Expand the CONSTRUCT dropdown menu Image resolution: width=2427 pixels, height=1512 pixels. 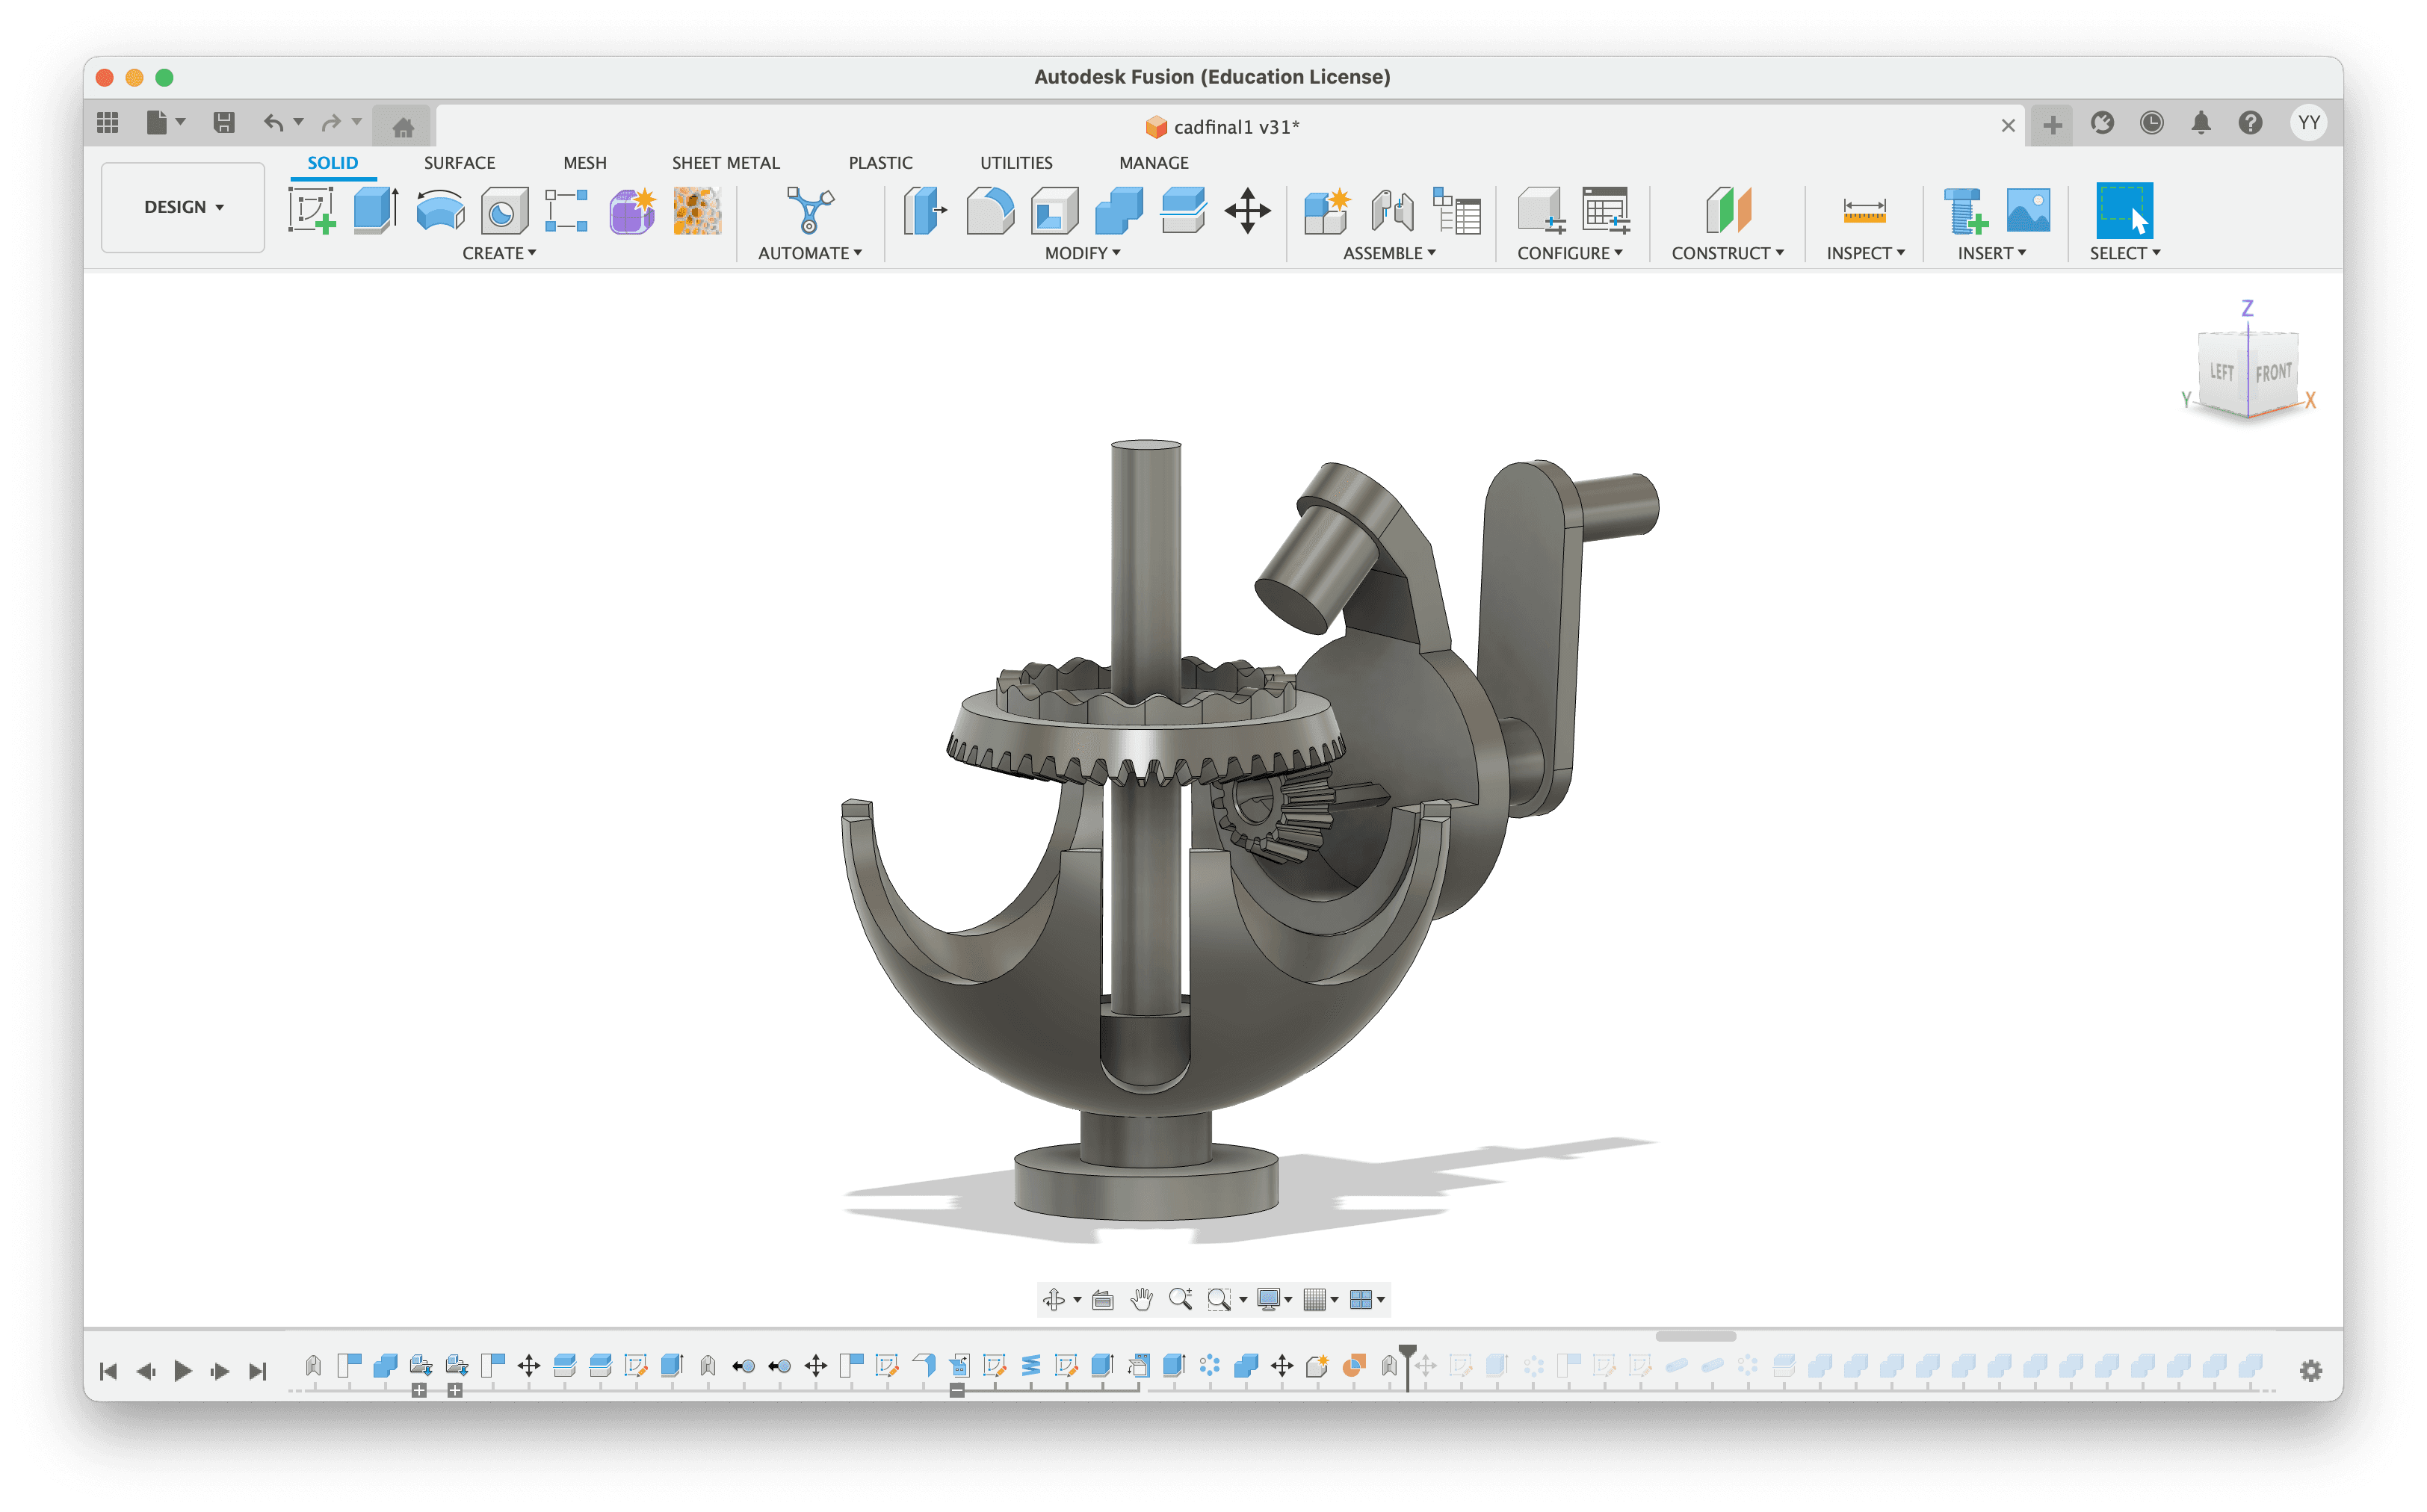1727,253
